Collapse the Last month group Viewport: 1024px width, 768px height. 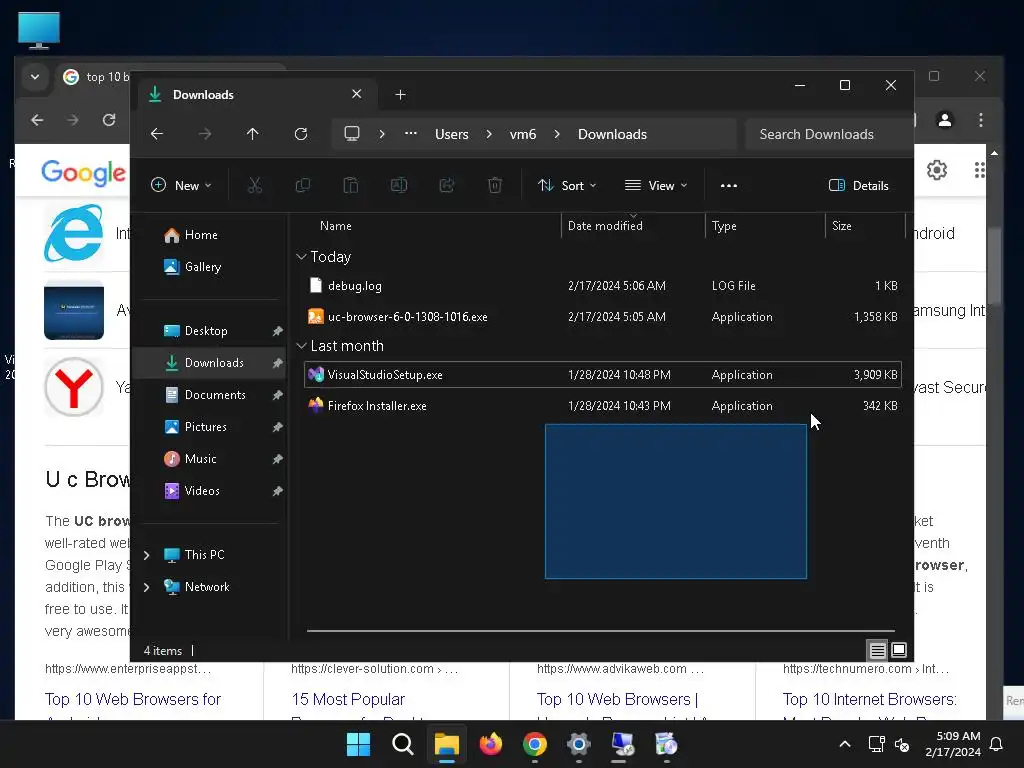301,345
